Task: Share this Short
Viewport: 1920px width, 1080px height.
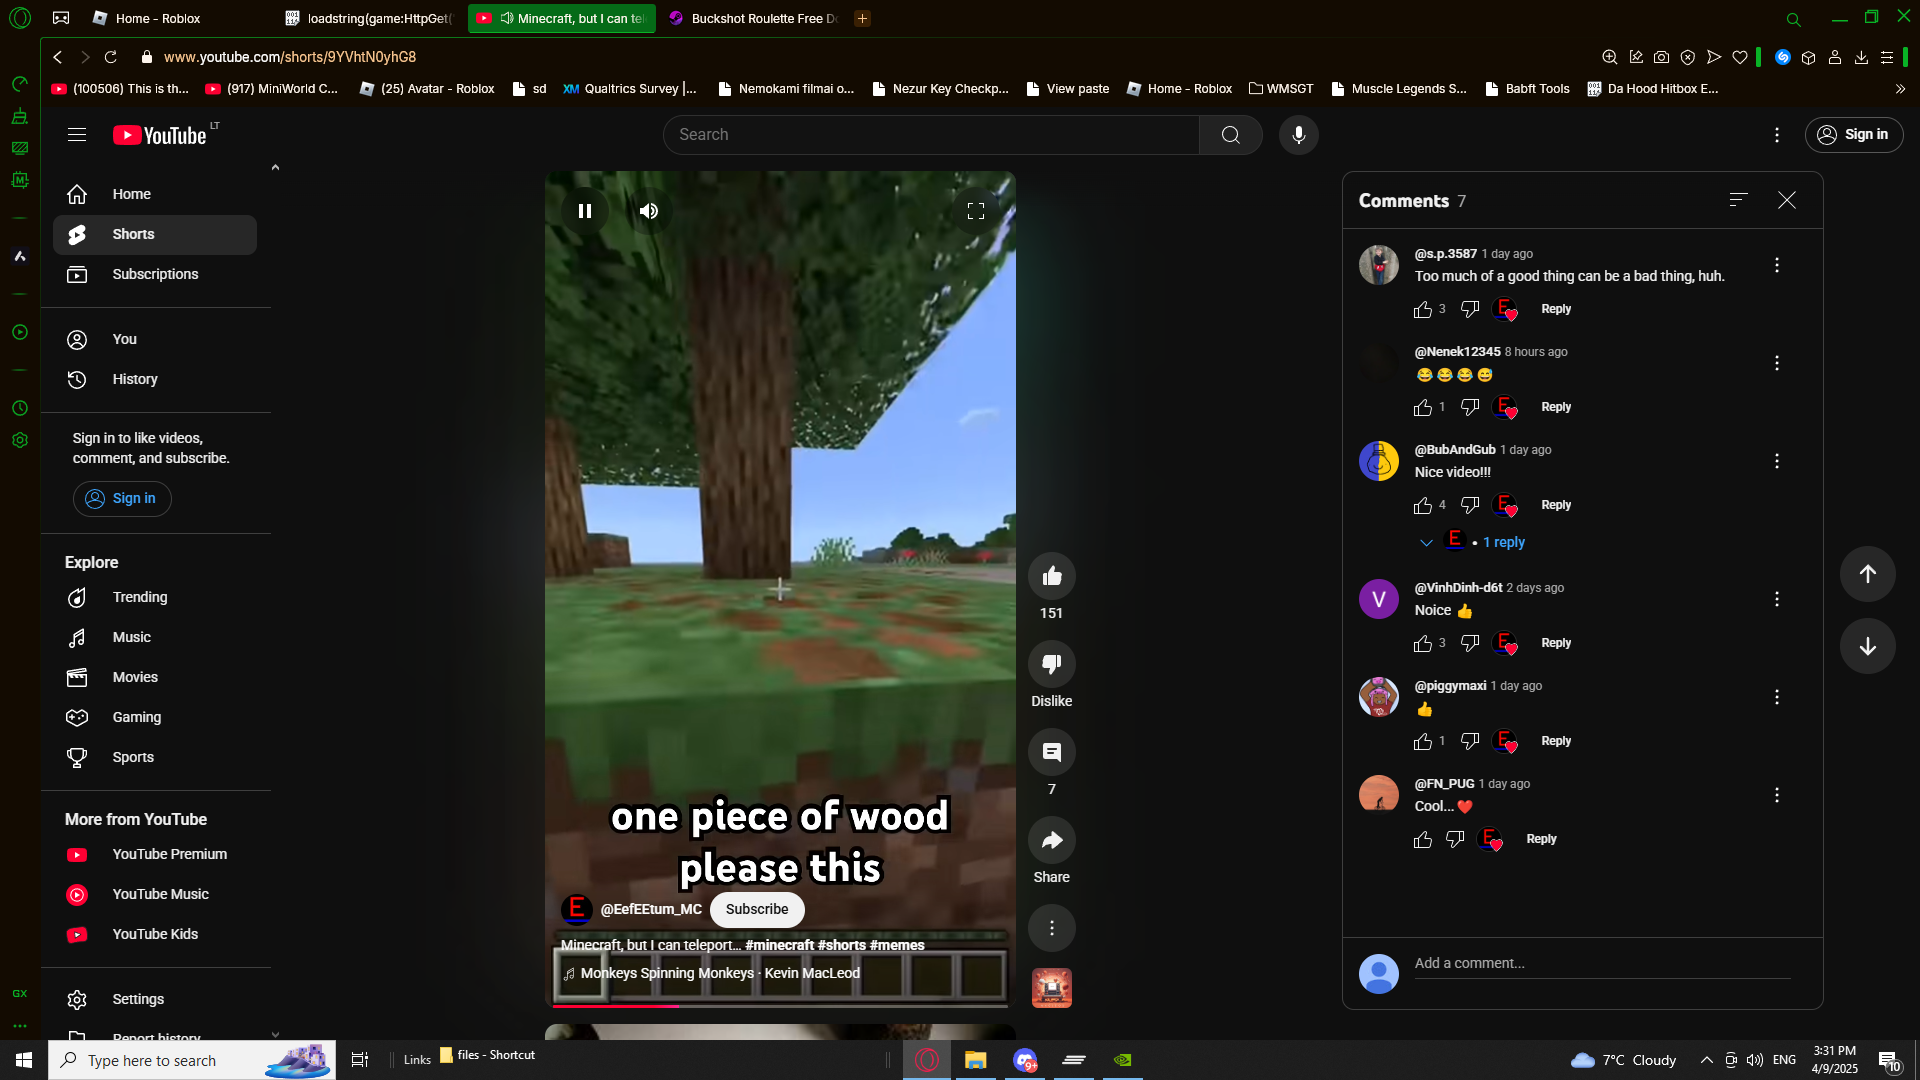Action: click(1052, 840)
